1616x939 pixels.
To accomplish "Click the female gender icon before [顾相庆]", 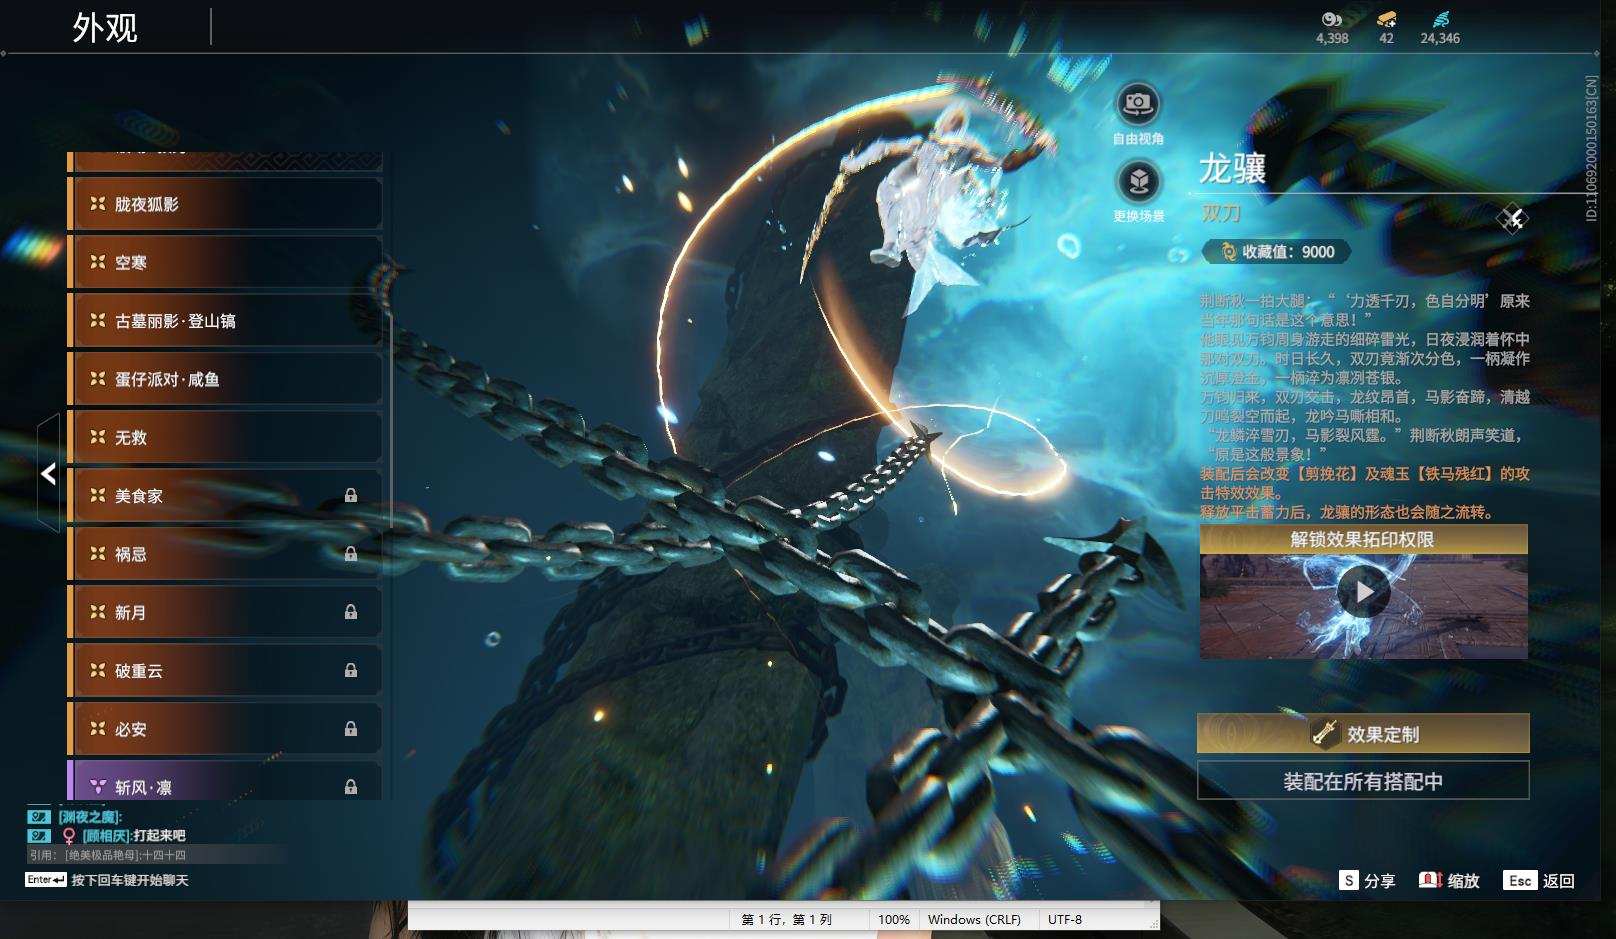I will (x=69, y=836).
